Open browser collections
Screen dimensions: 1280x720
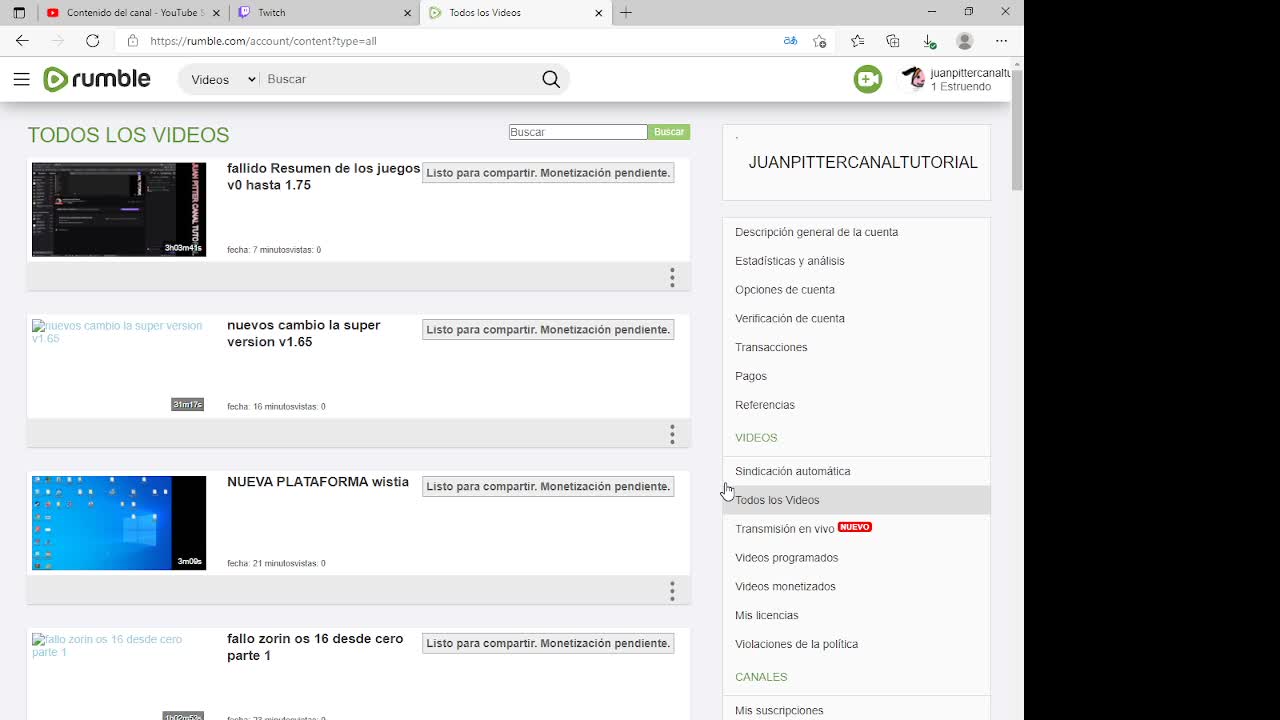pyautogui.click(x=893, y=41)
